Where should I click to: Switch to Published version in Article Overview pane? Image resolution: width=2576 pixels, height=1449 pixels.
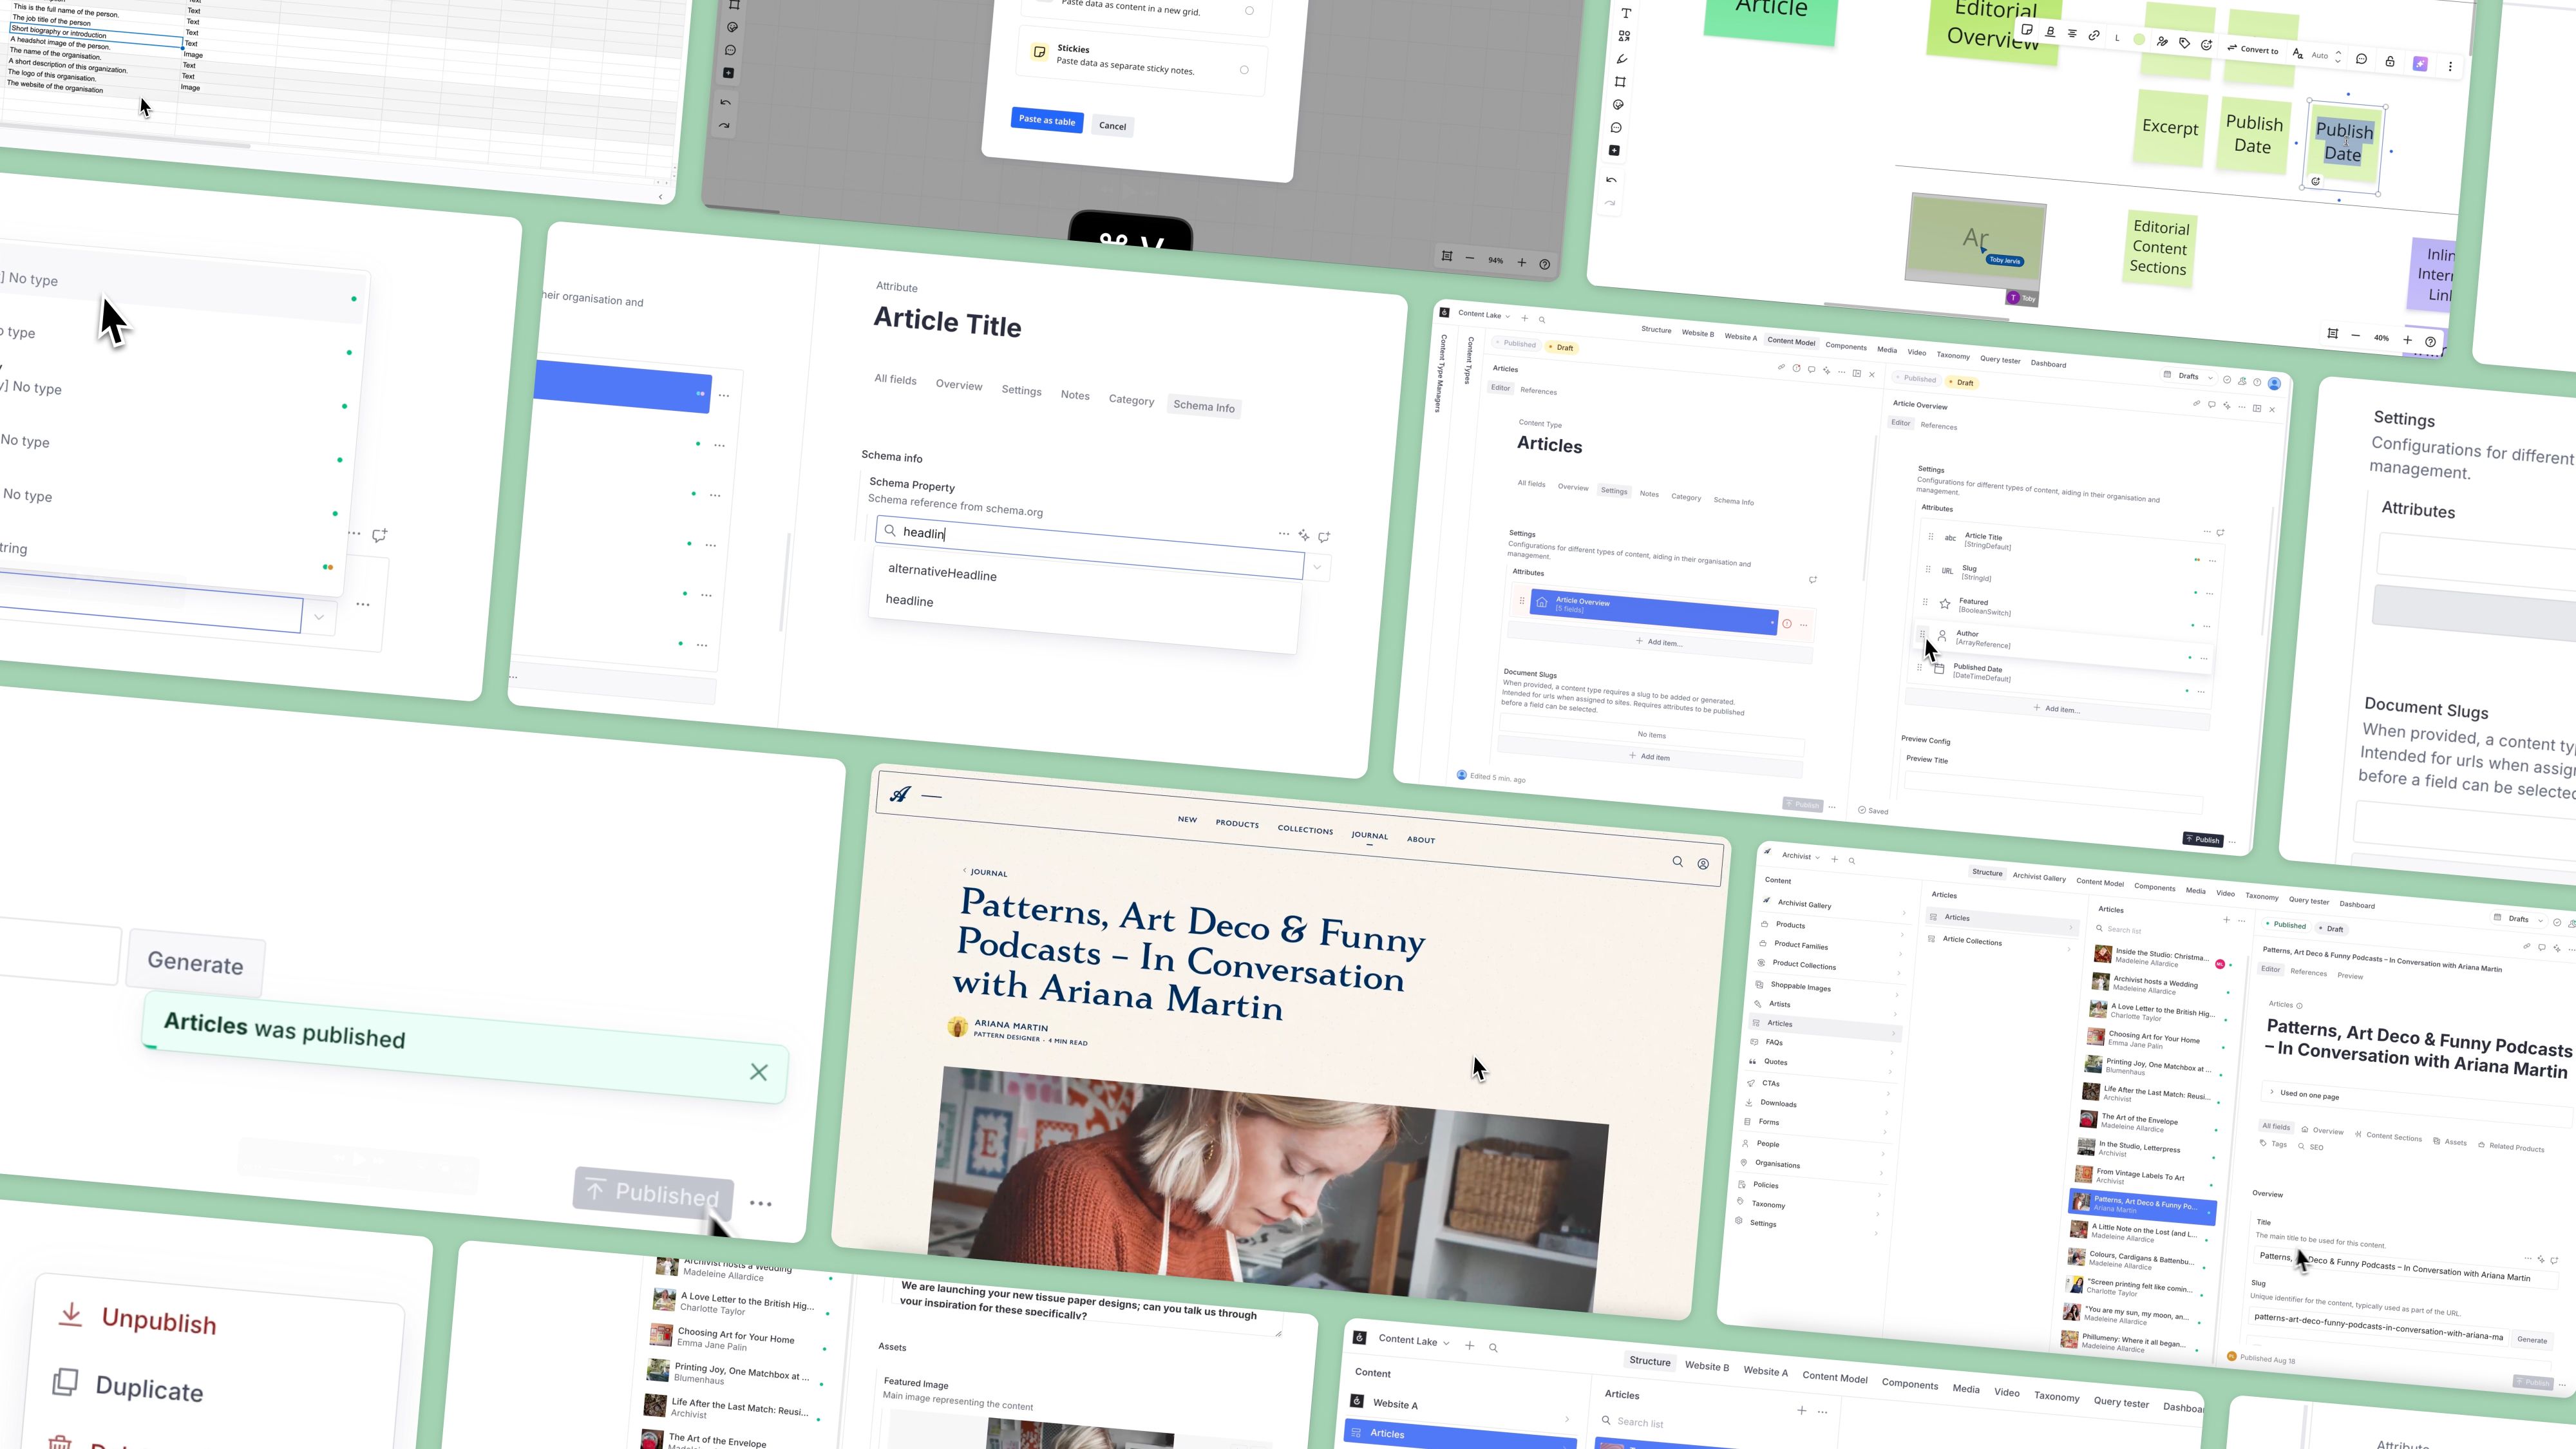1916,379
